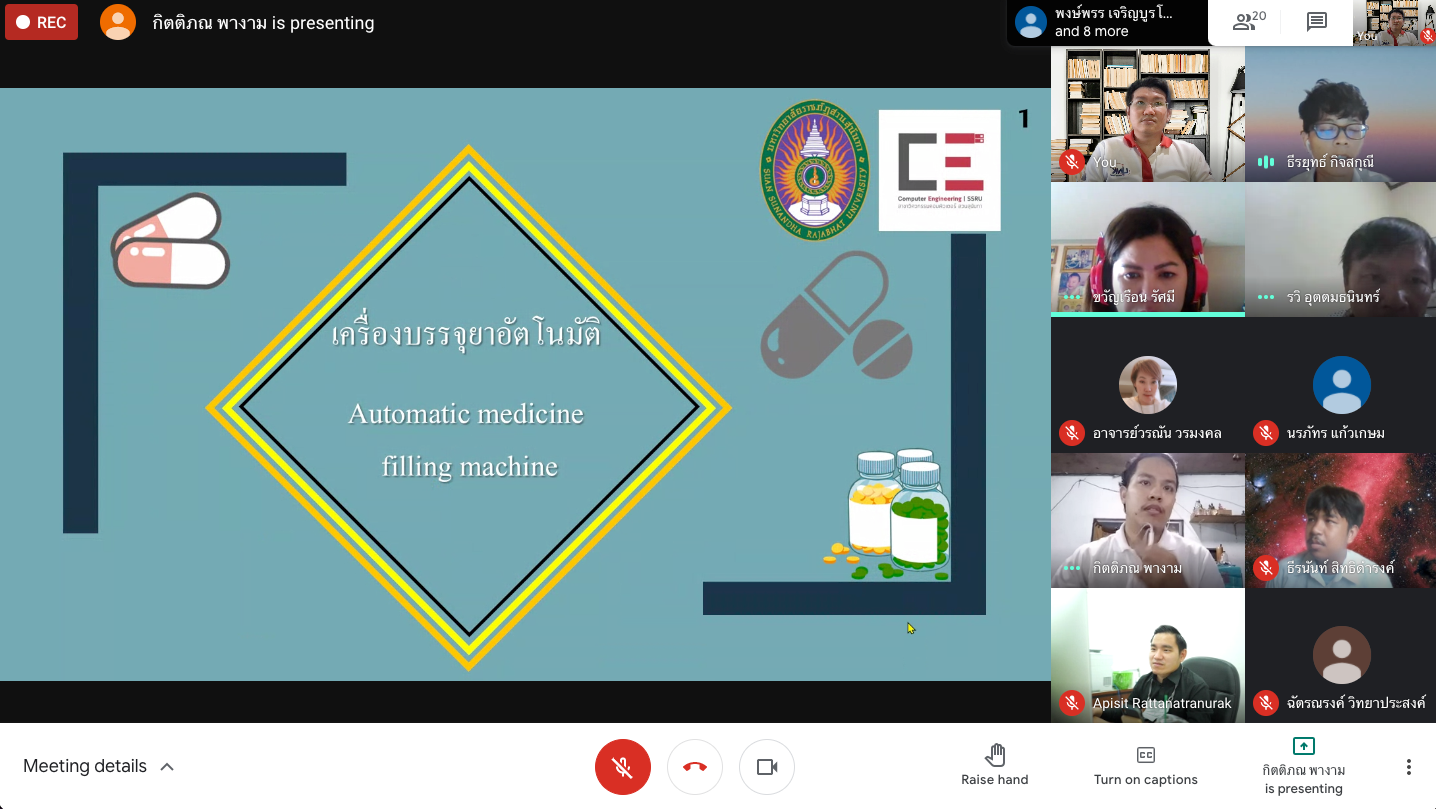Click the presenter avatar at top left

click(x=118, y=22)
